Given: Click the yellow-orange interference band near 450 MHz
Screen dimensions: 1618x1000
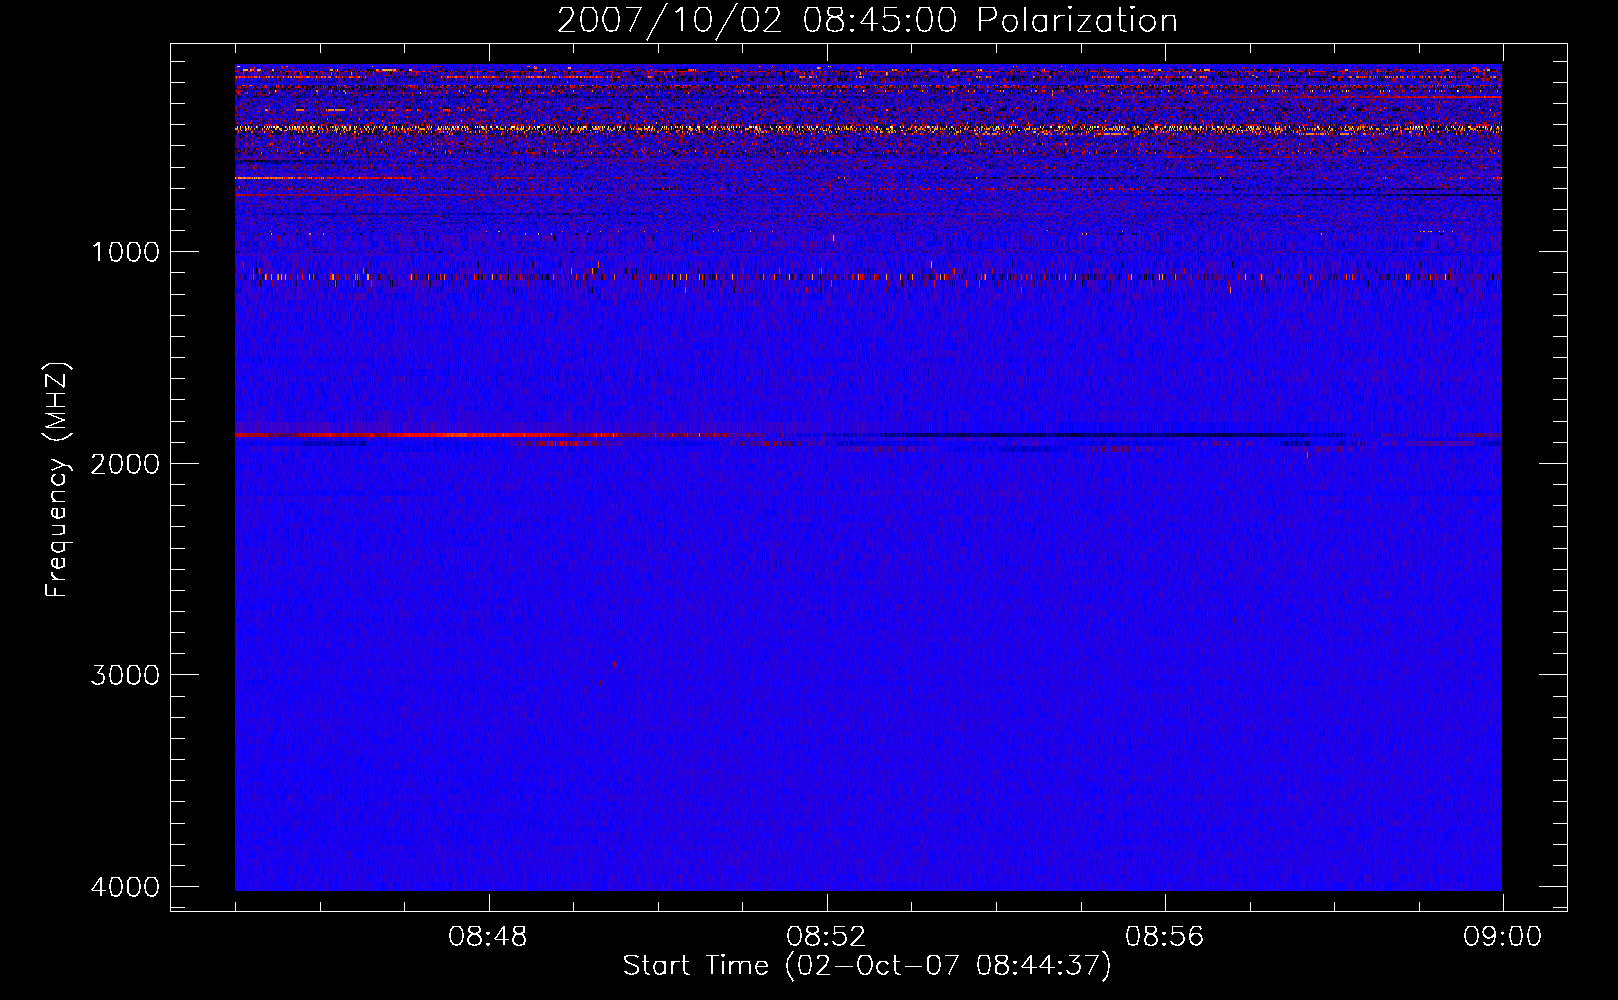Looking at the screenshot, I should pyautogui.click(x=868, y=129).
